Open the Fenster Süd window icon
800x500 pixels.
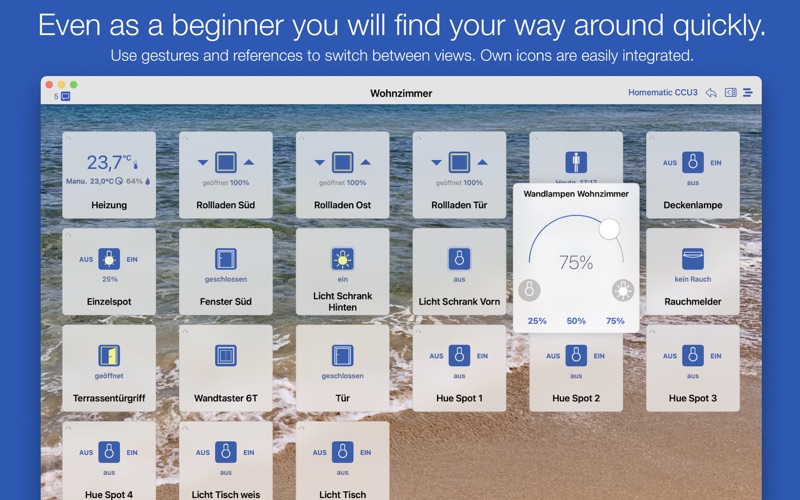tap(226, 259)
